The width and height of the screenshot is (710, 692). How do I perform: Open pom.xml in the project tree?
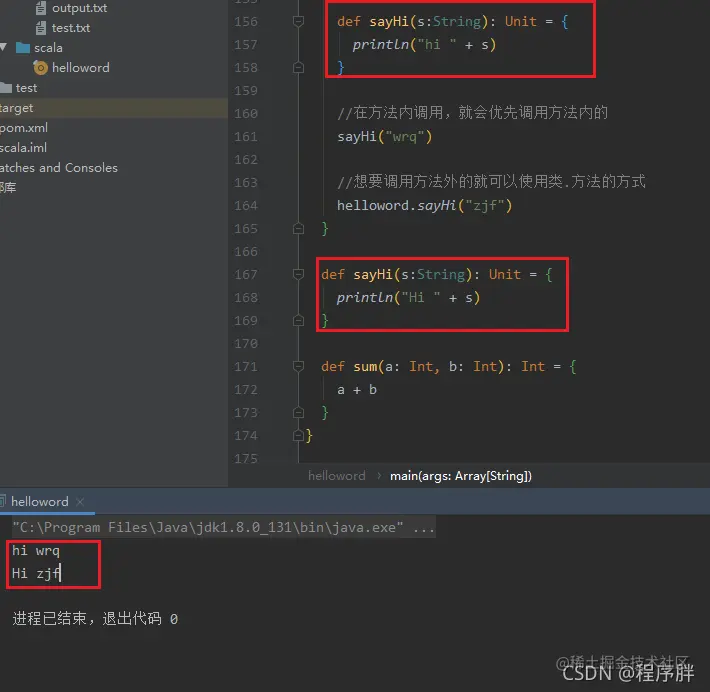(24, 128)
